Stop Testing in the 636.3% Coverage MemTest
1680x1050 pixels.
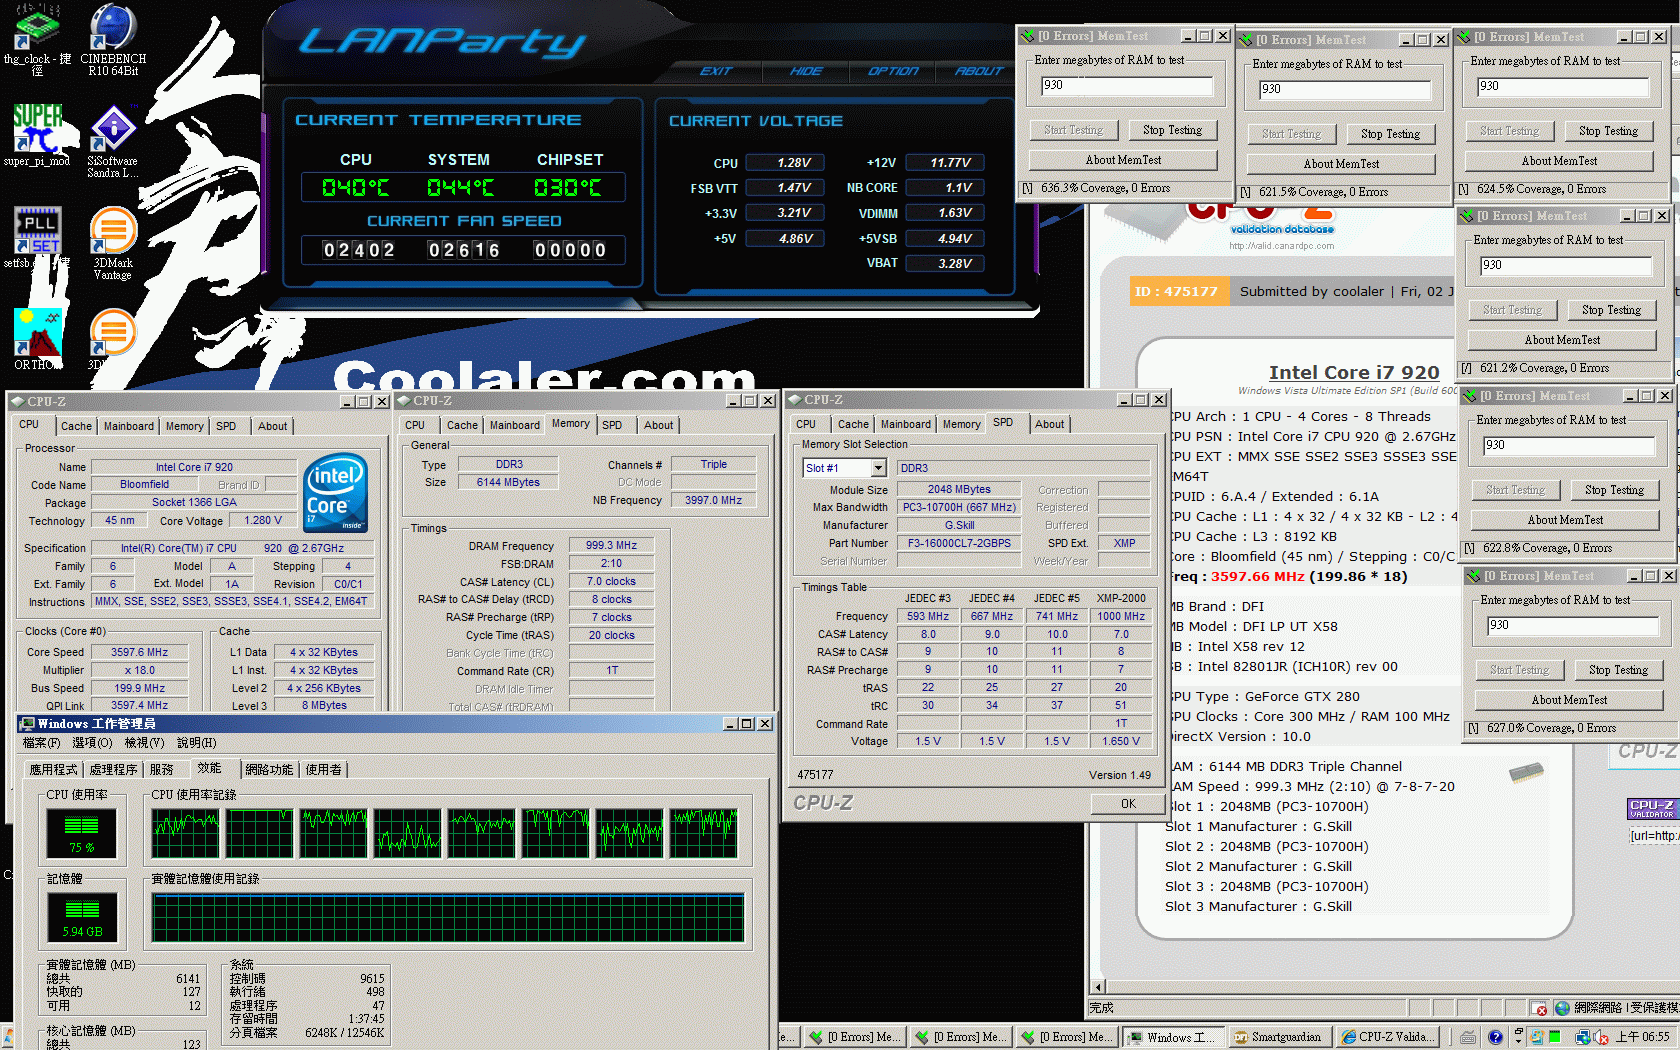coord(1172,130)
